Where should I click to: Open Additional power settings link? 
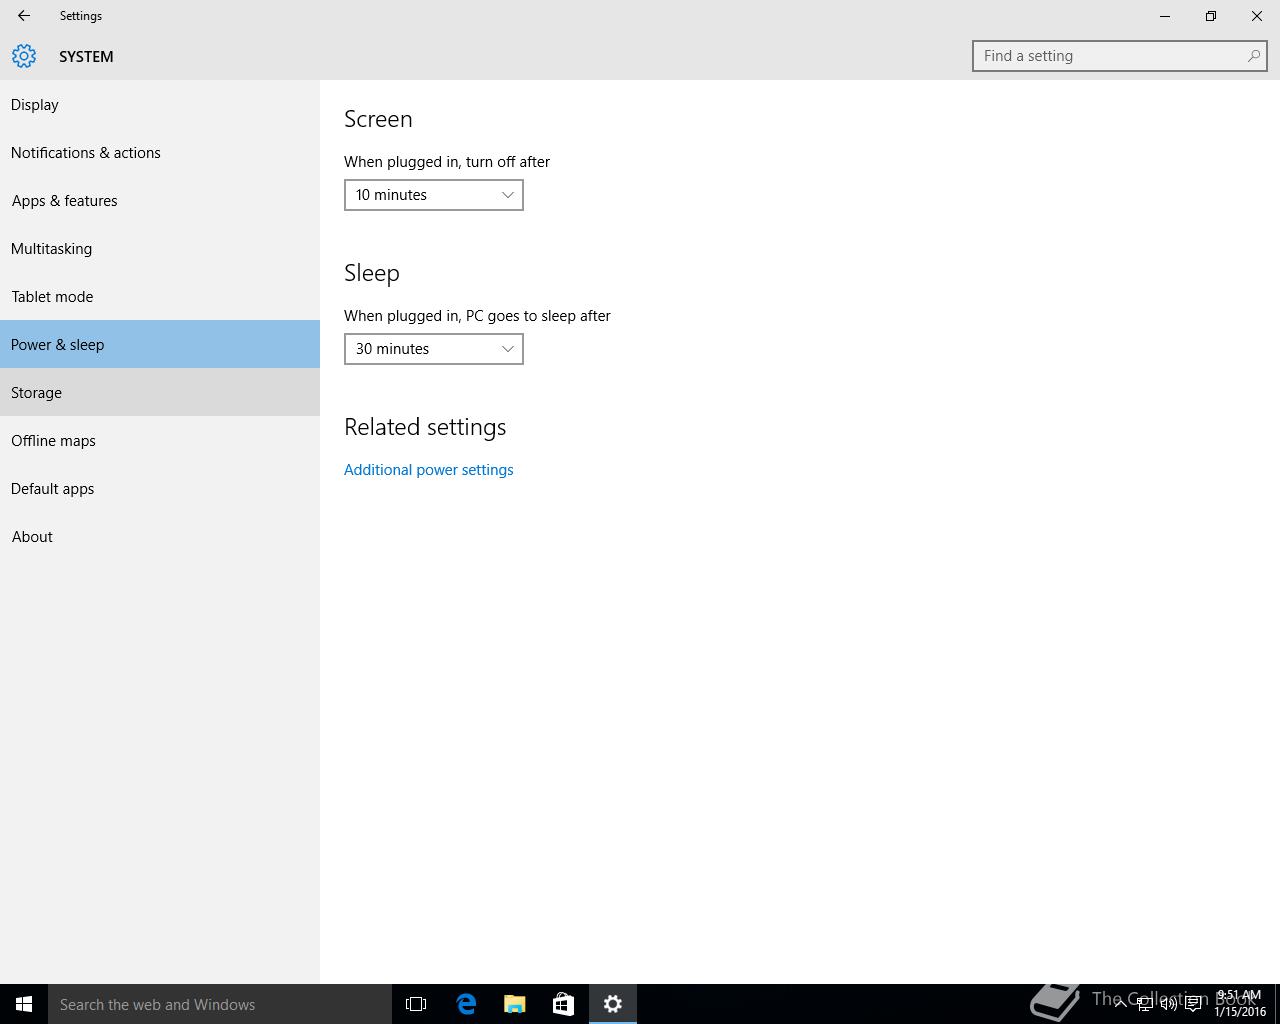(428, 470)
